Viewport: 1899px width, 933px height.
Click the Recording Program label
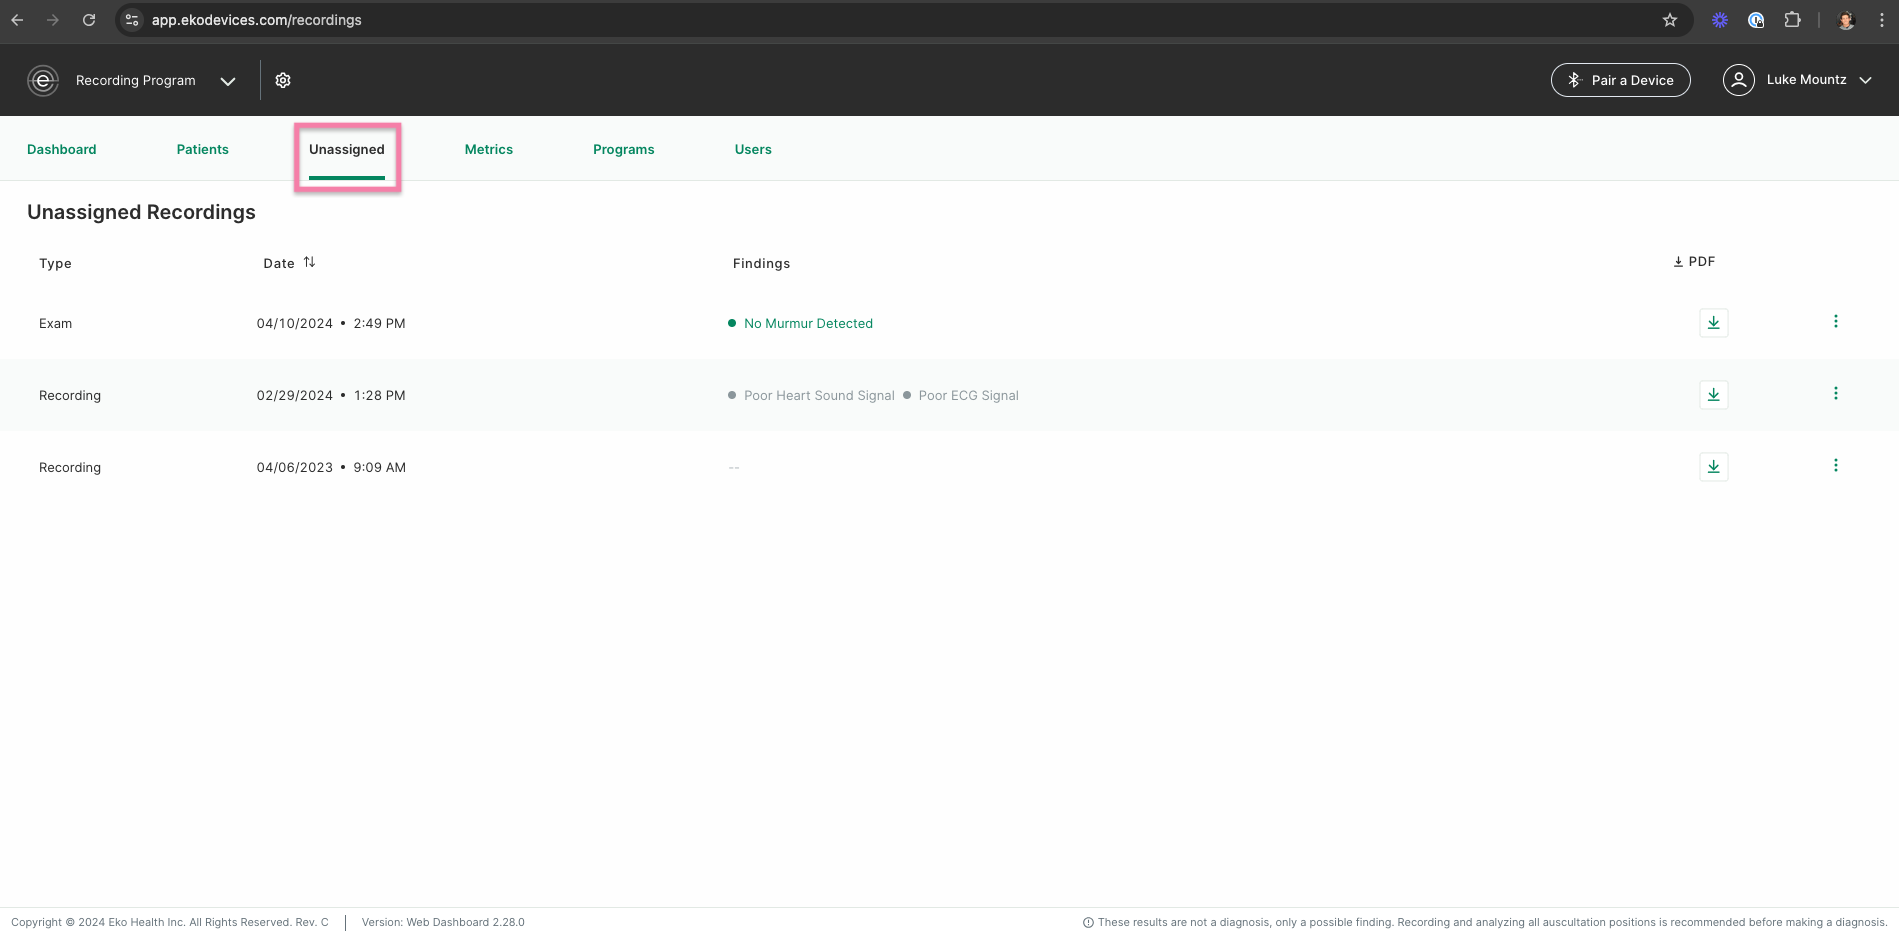[x=136, y=80]
